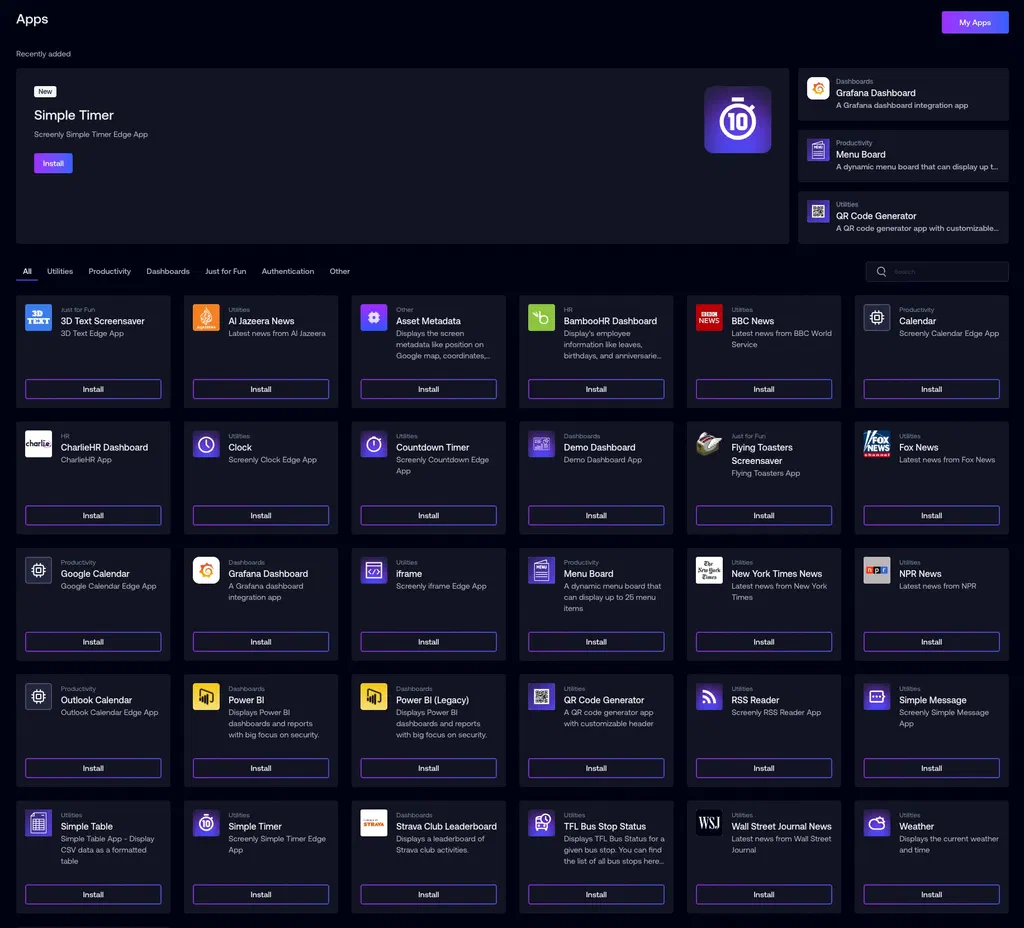
Task: Click the large Simple Timer featured icon
Action: [737, 120]
